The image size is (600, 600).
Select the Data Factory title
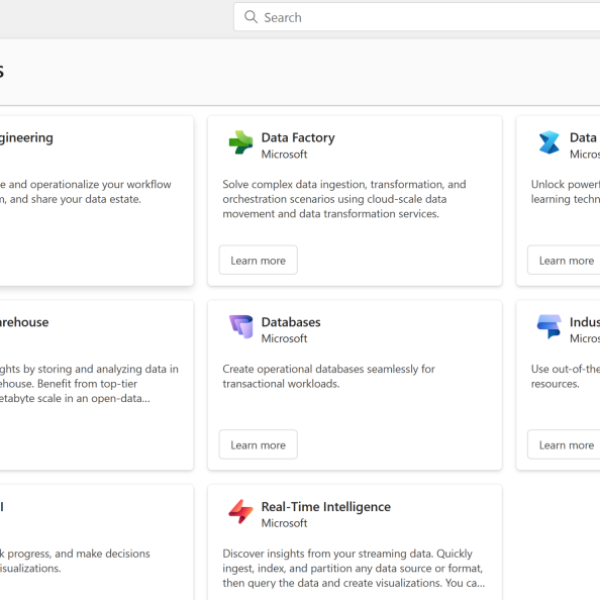298,137
